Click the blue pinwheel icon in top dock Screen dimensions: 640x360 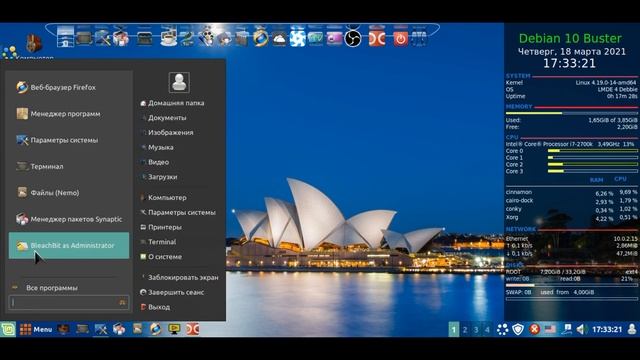click(298, 38)
